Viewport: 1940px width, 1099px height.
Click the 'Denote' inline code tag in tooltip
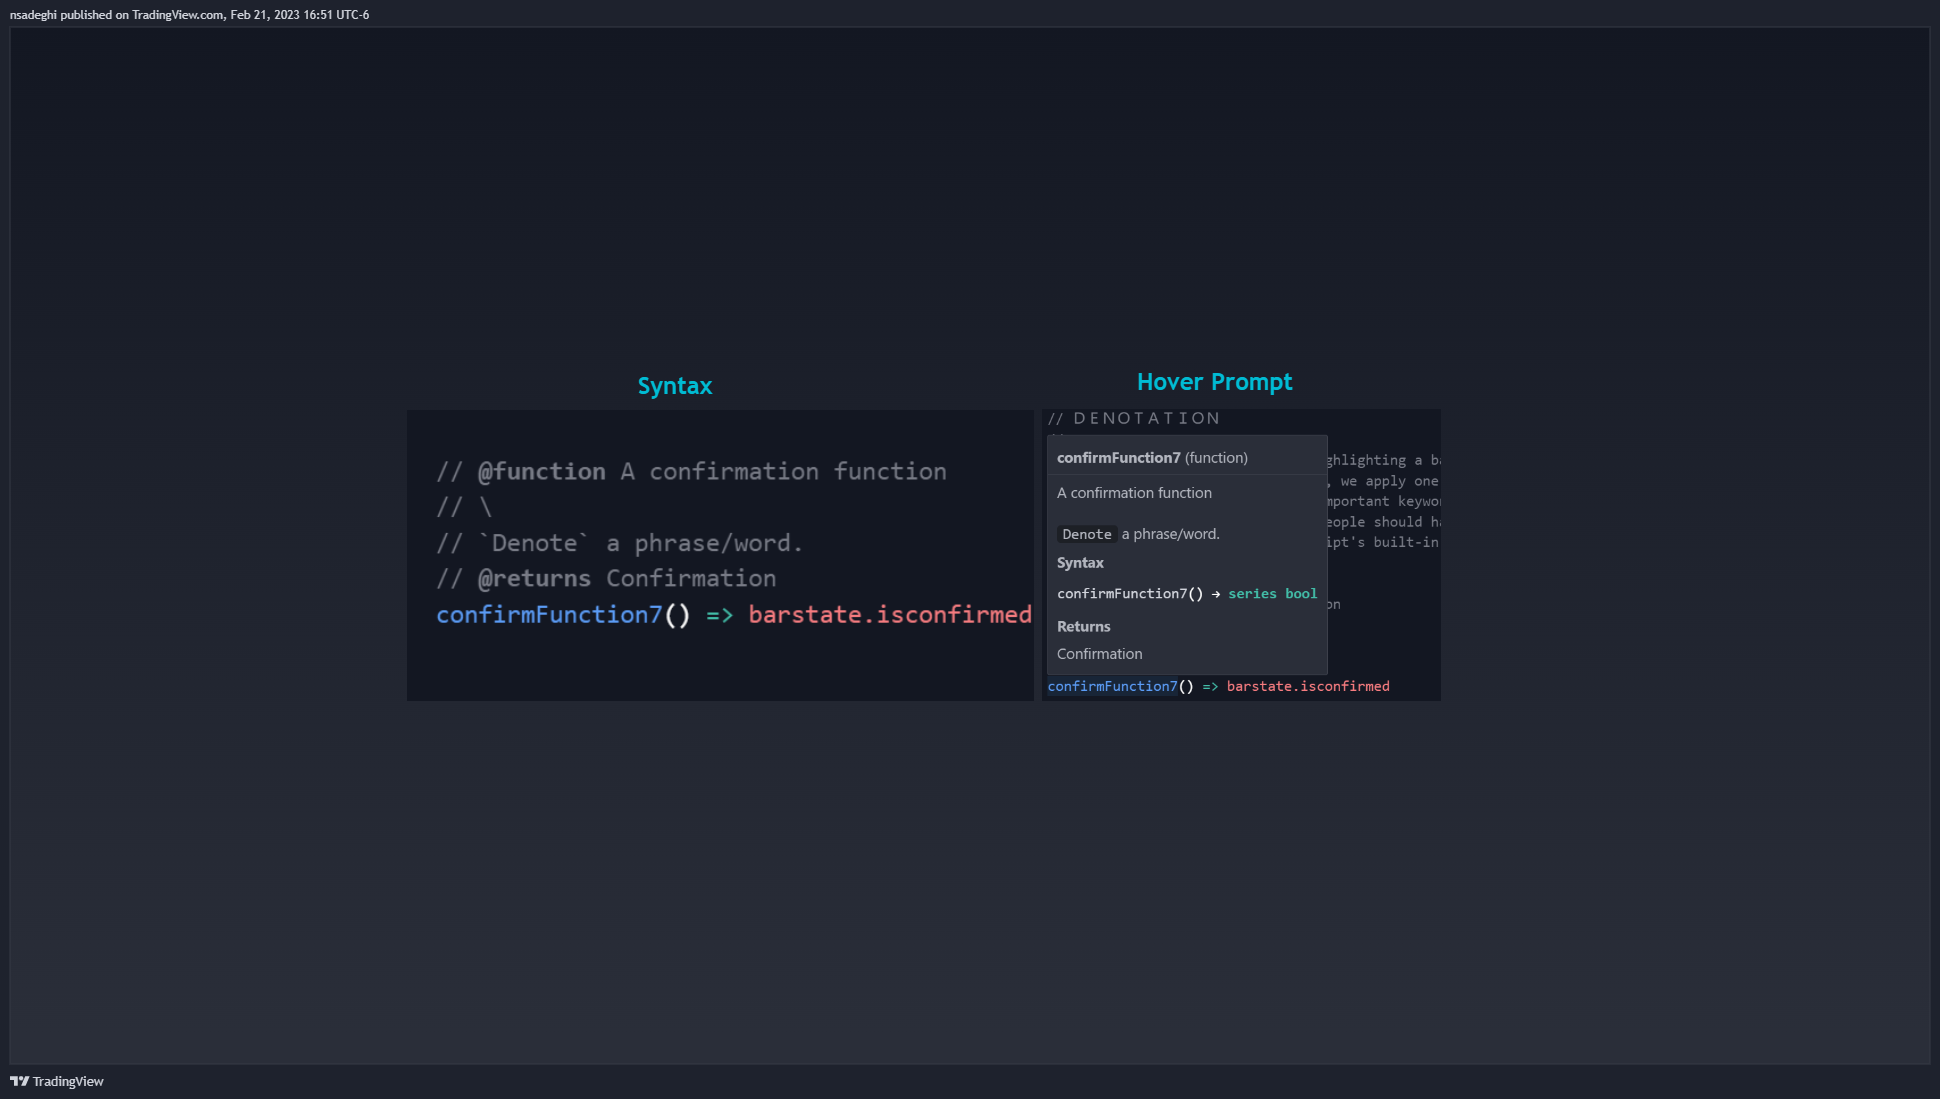(x=1087, y=534)
